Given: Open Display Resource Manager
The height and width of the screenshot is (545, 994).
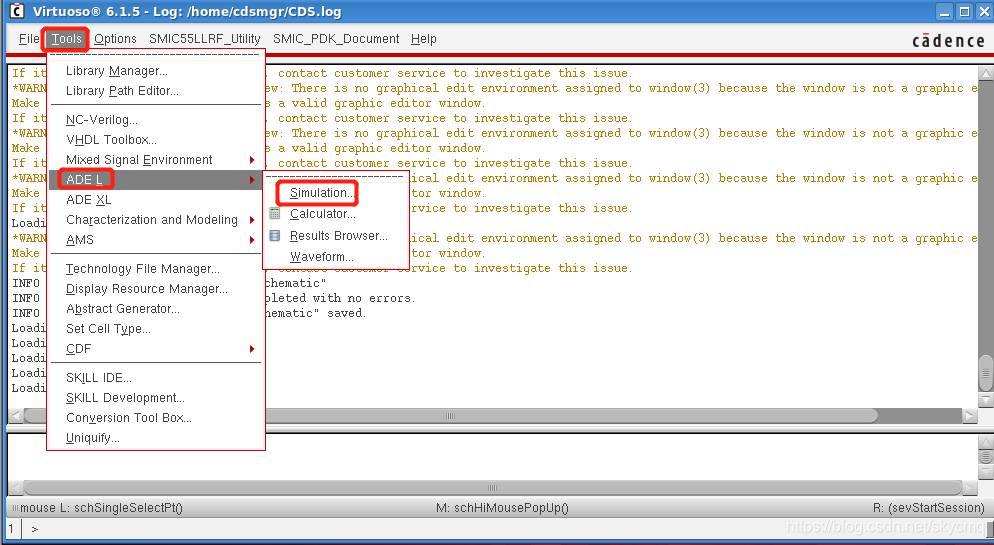Looking at the screenshot, I should (155, 289).
